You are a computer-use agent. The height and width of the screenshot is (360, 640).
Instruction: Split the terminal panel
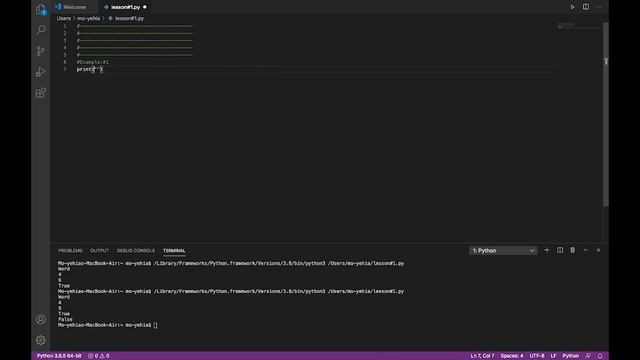coord(560,250)
